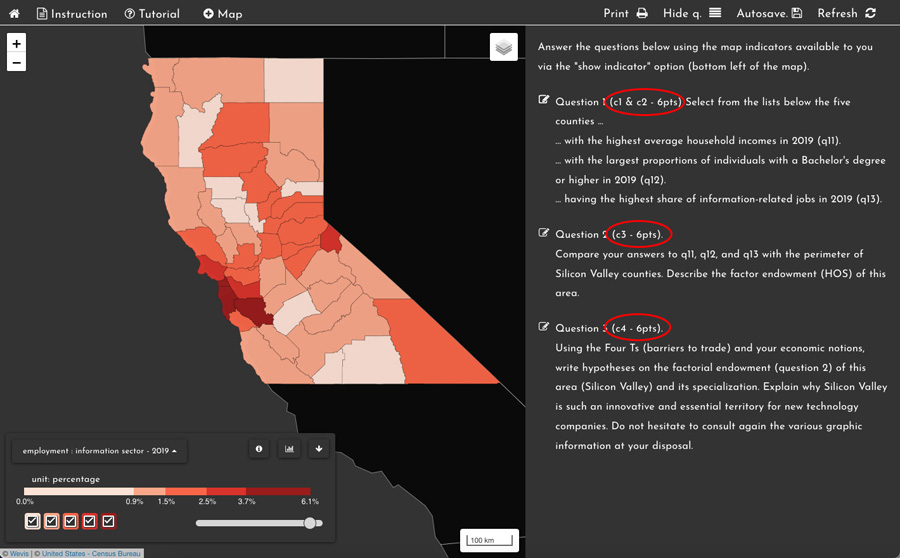Image resolution: width=900 pixels, height=558 pixels.
Task: Toggle the fifth legend class checkbox (3.7%–6.1%)
Action: pos(108,521)
